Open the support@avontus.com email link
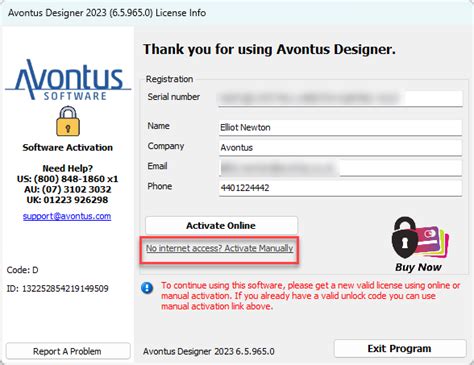Viewport: 474px width, 365px height. [x=67, y=216]
